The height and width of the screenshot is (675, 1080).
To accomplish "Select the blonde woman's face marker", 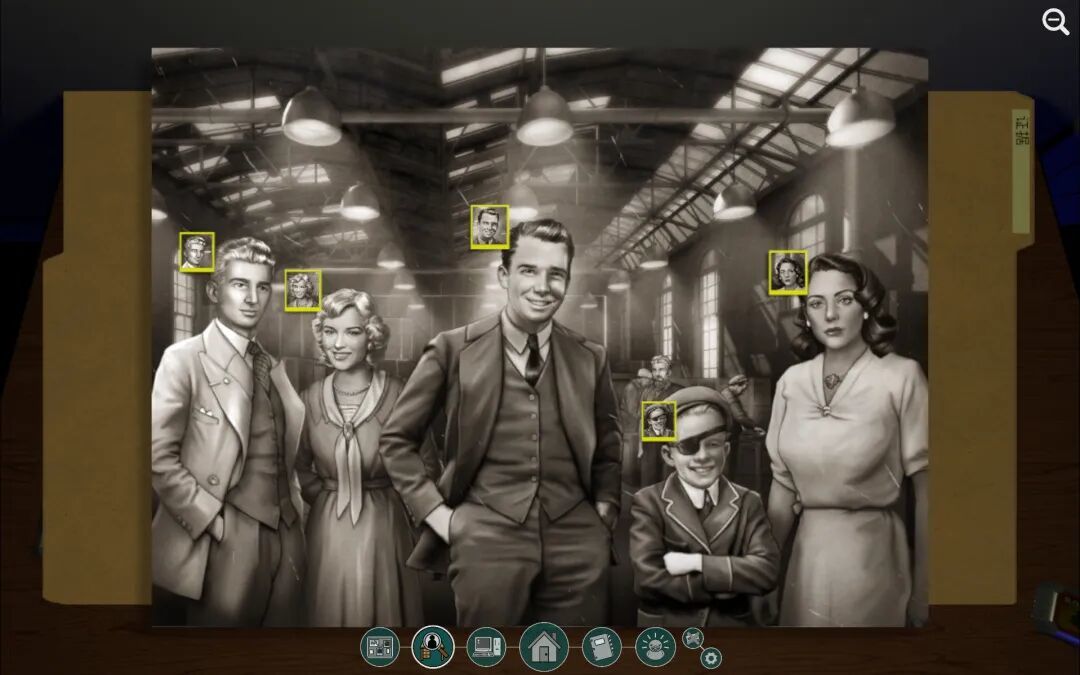I will point(302,290).
